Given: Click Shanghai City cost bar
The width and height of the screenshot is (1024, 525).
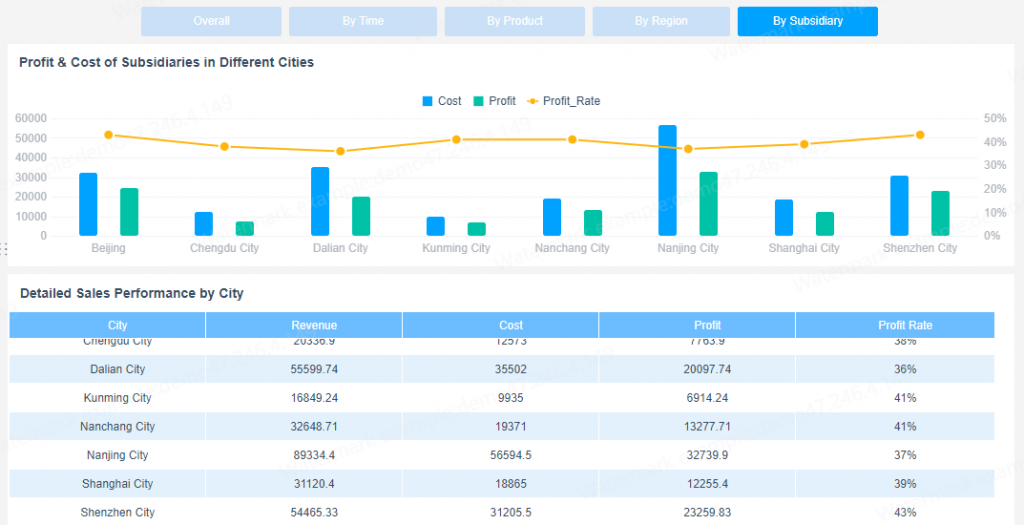Looking at the screenshot, I should pos(784,218).
